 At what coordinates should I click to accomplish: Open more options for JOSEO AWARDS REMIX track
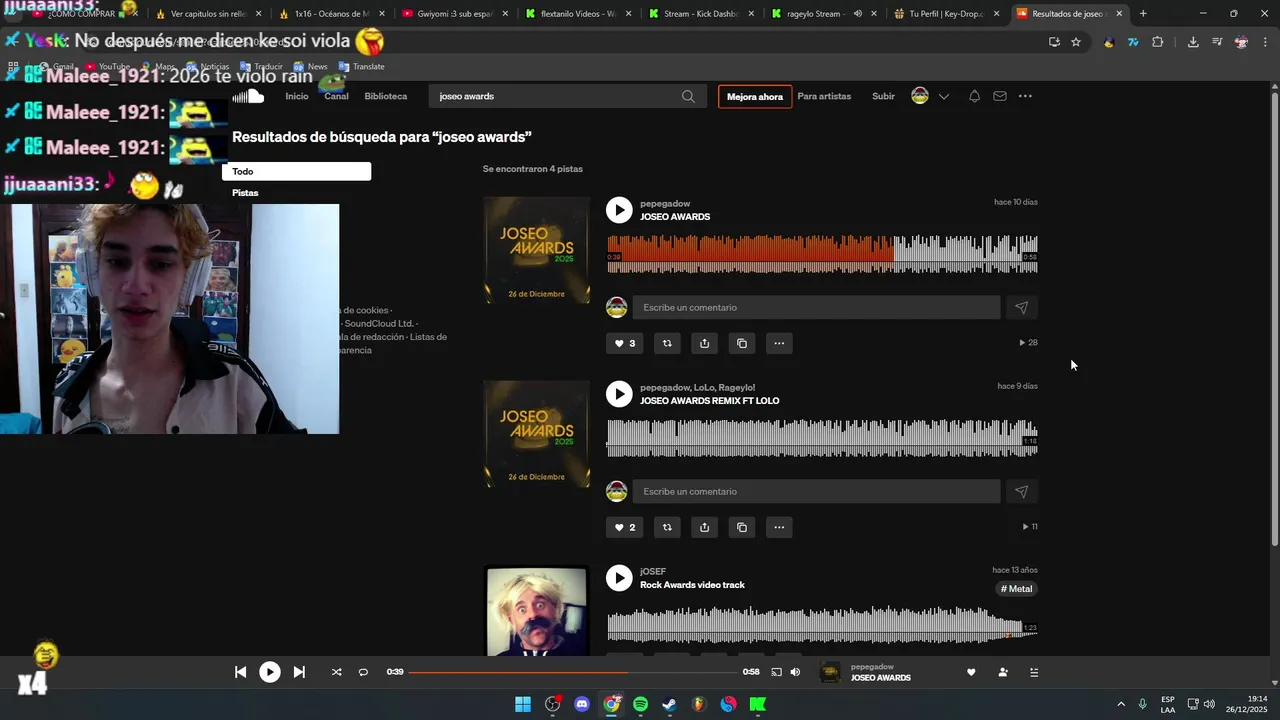coord(778,527)
